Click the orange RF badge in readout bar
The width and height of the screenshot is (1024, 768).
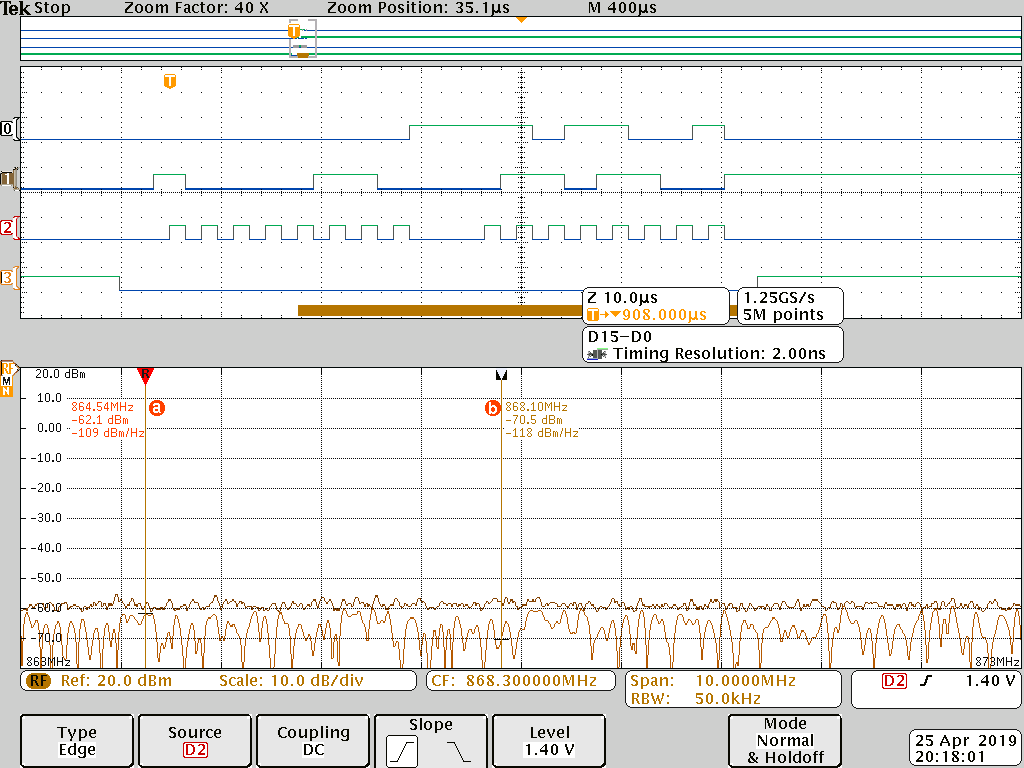[x=38, y=681]
